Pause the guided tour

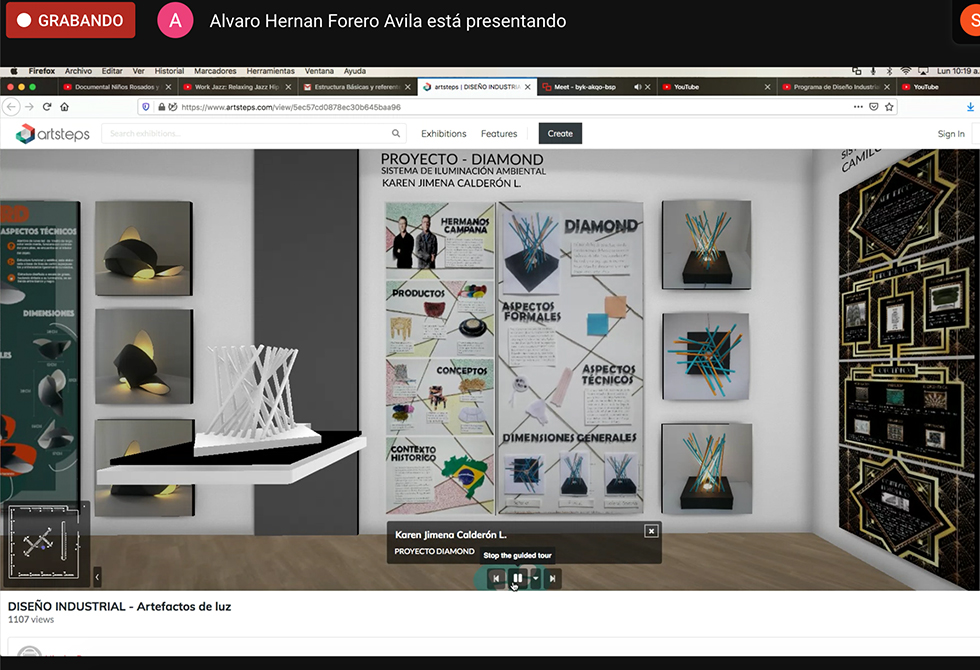point(517,578)
